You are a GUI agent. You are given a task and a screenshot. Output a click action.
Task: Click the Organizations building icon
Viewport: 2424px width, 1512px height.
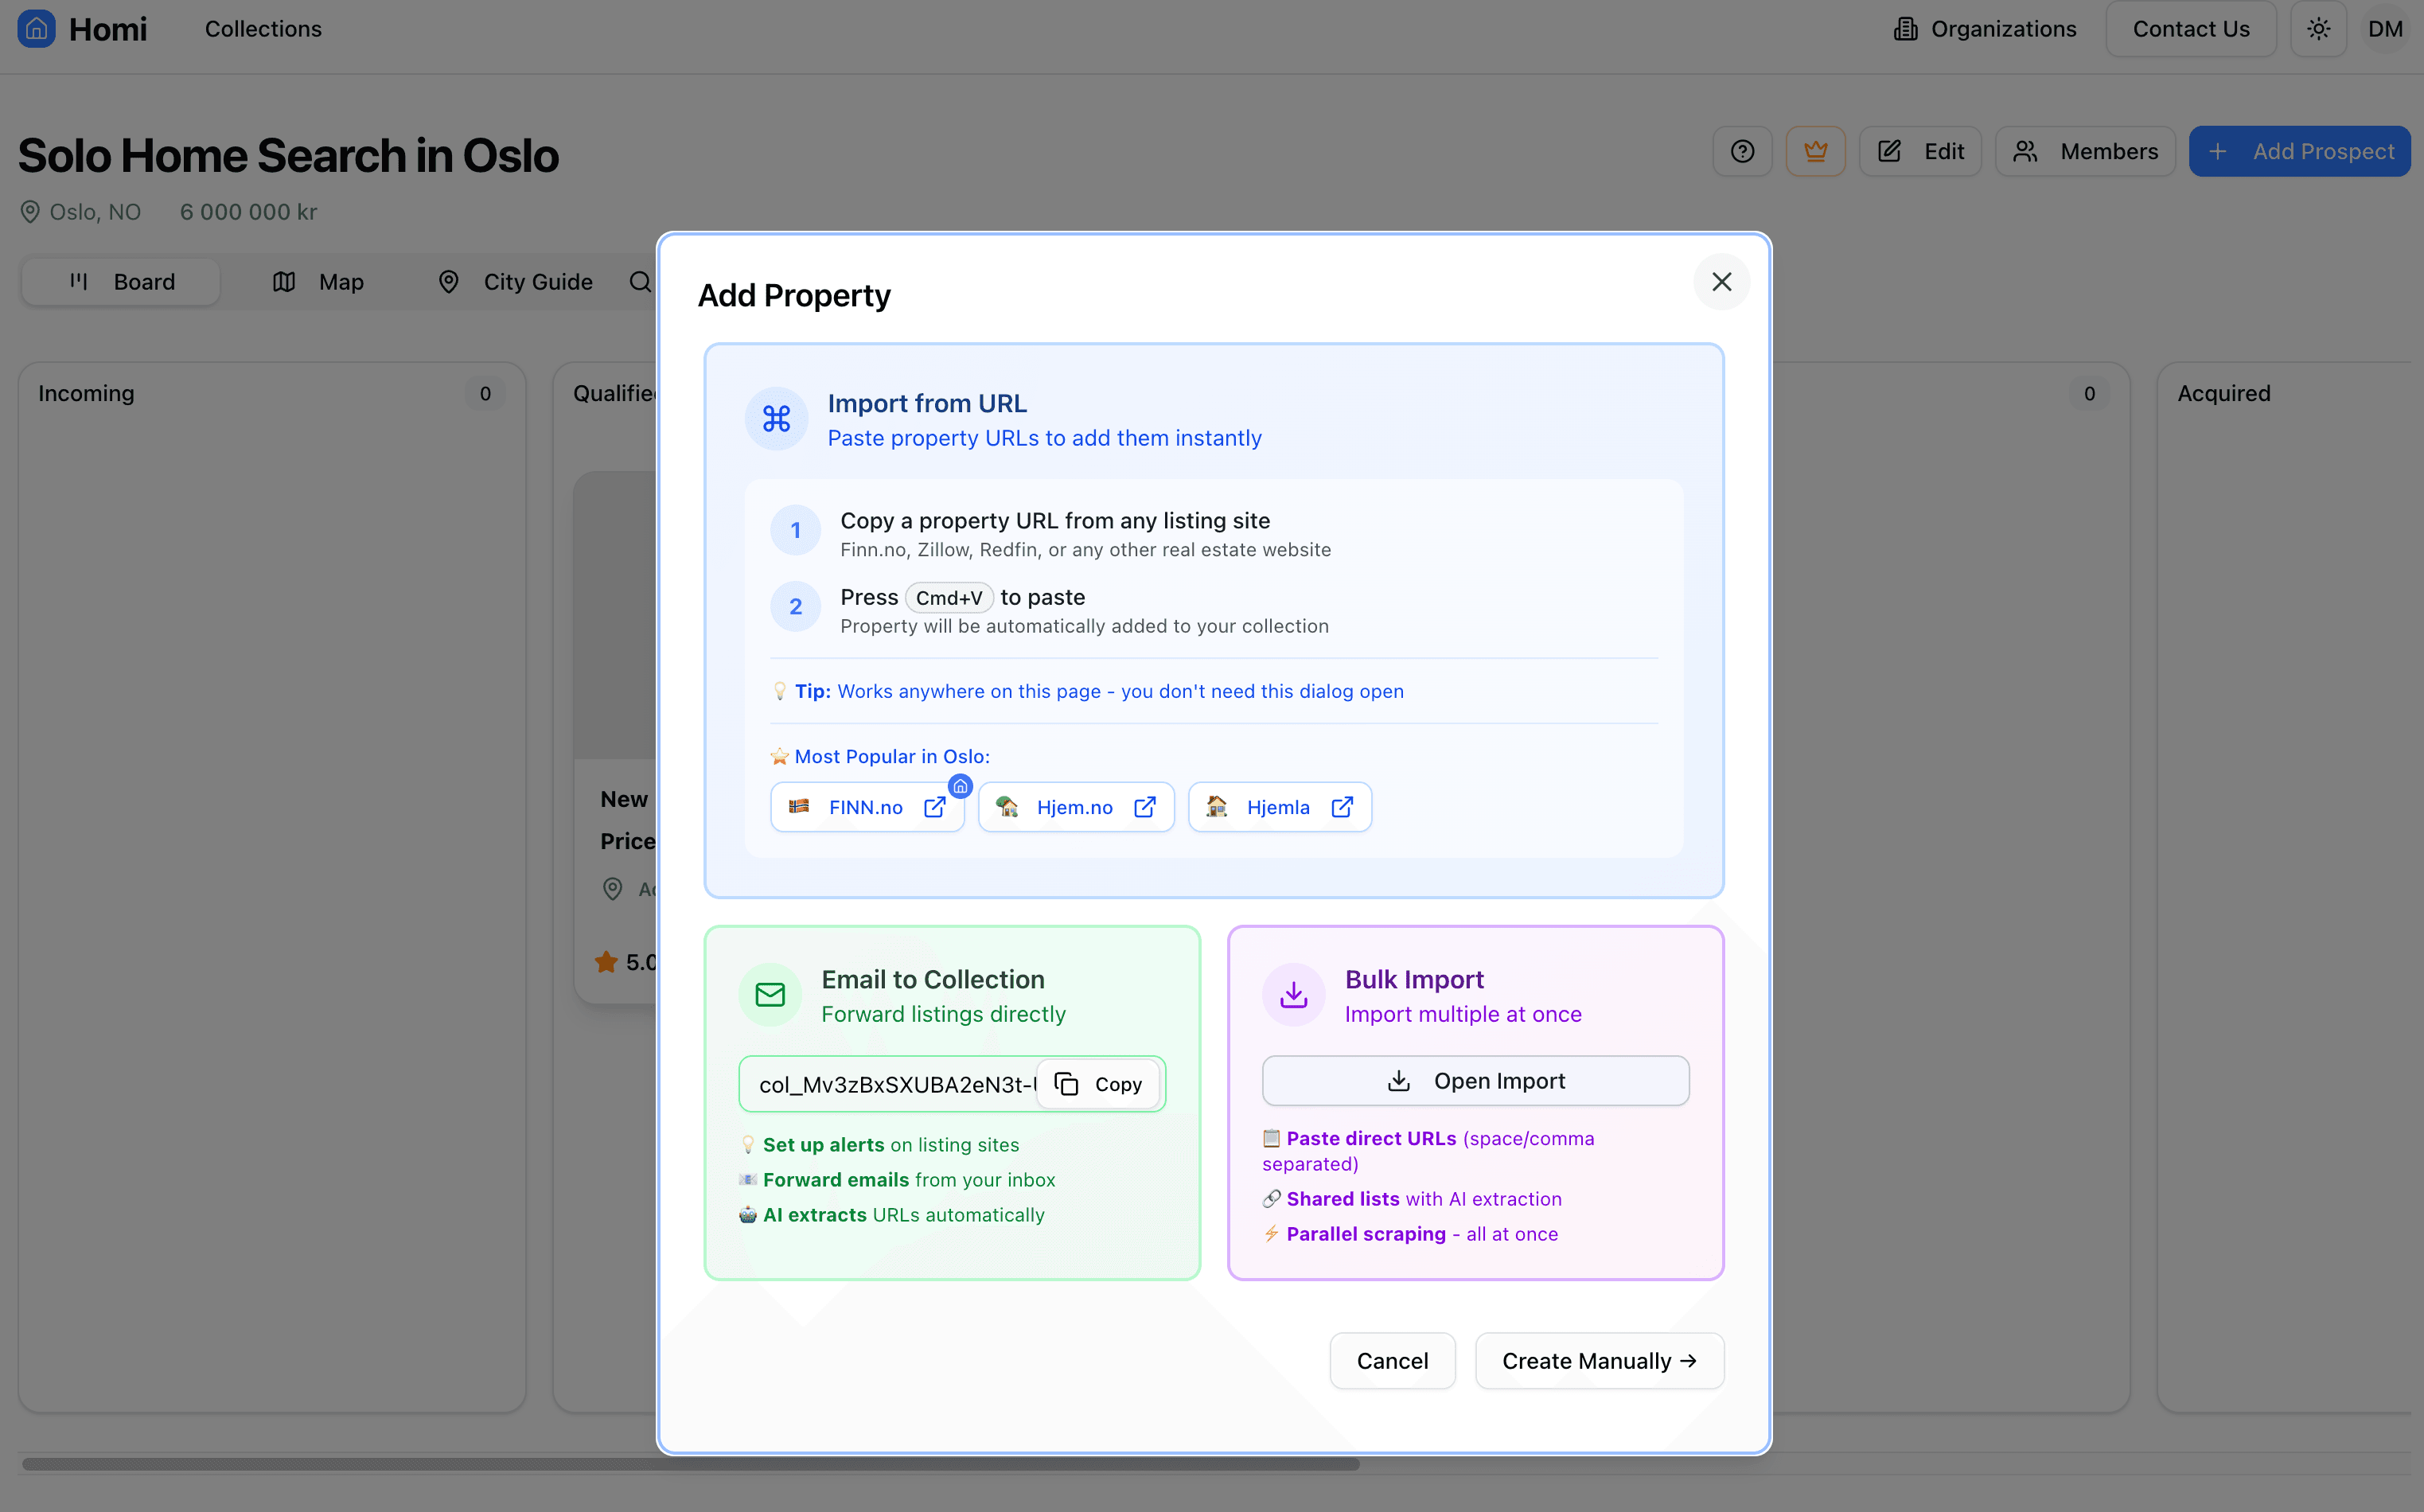click(x=1905, y=29)
